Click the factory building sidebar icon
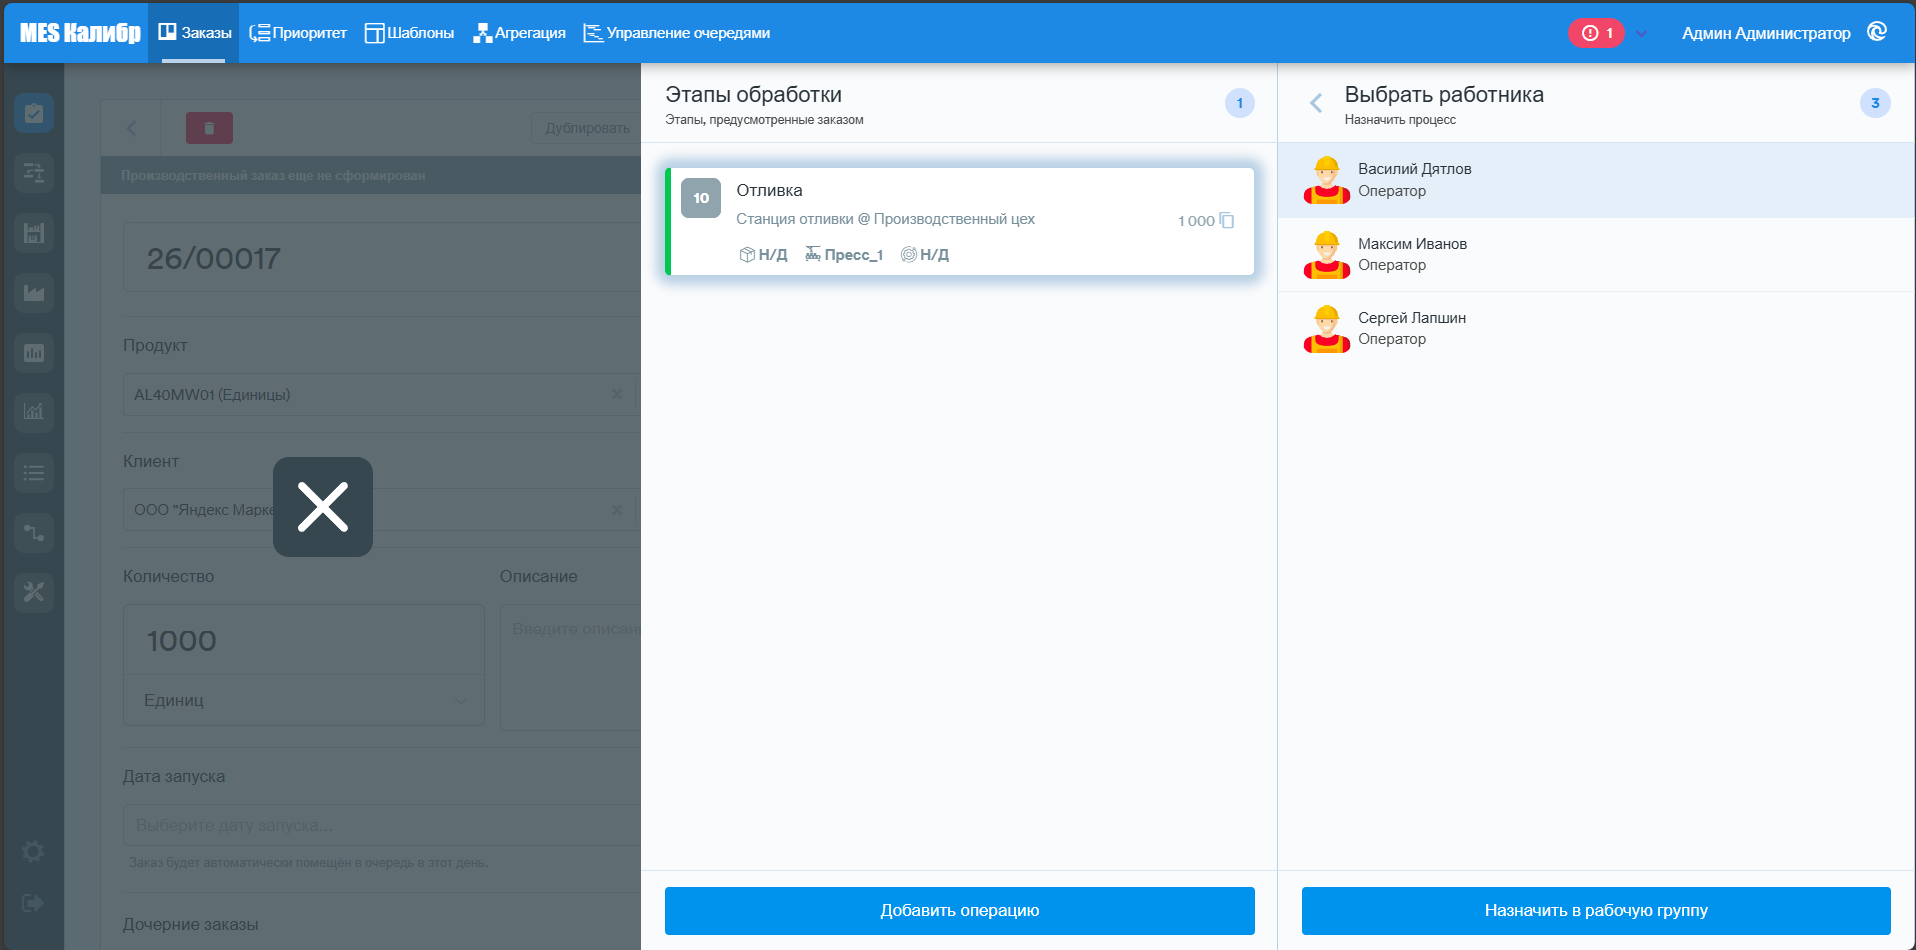The height and width of the screenshot is (950, 1916). [34, 233]
